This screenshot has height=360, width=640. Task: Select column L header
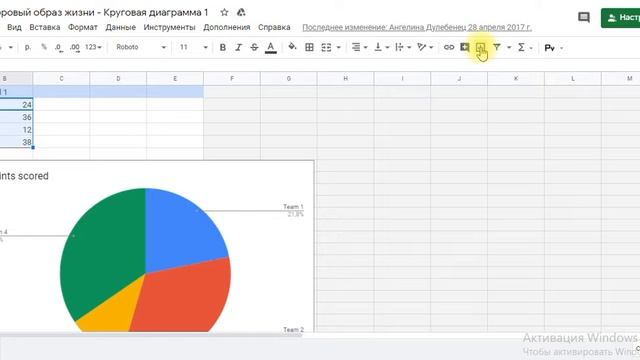(573, 78)
